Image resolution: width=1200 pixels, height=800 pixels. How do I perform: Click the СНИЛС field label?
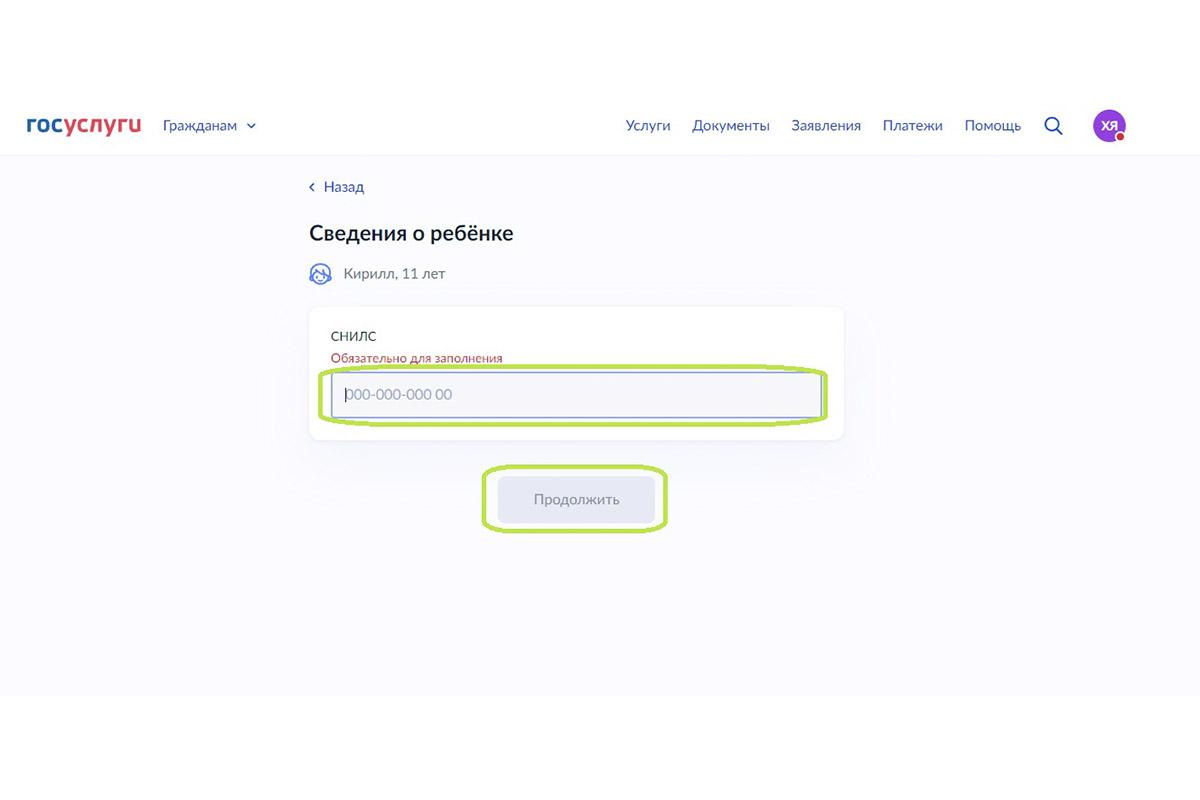coord(353,337)
